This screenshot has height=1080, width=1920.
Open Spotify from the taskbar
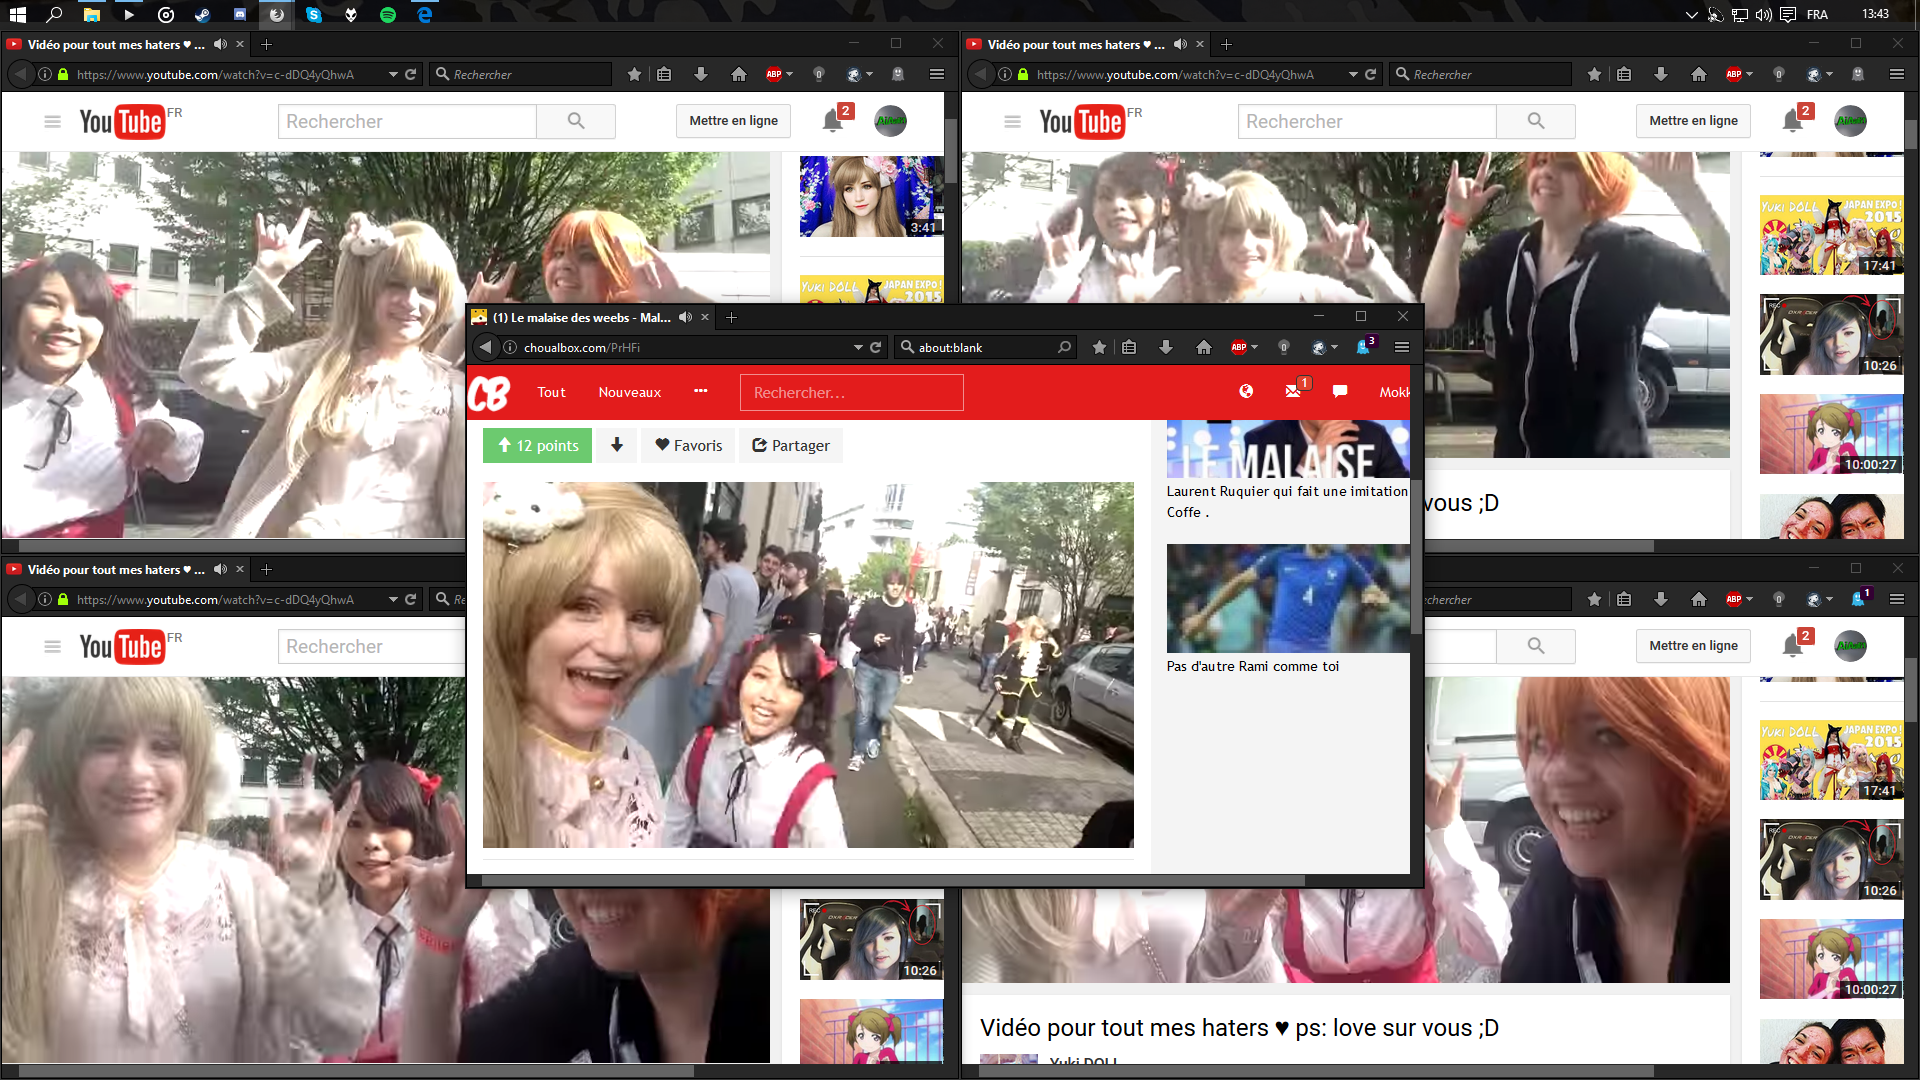pos(388,15)
